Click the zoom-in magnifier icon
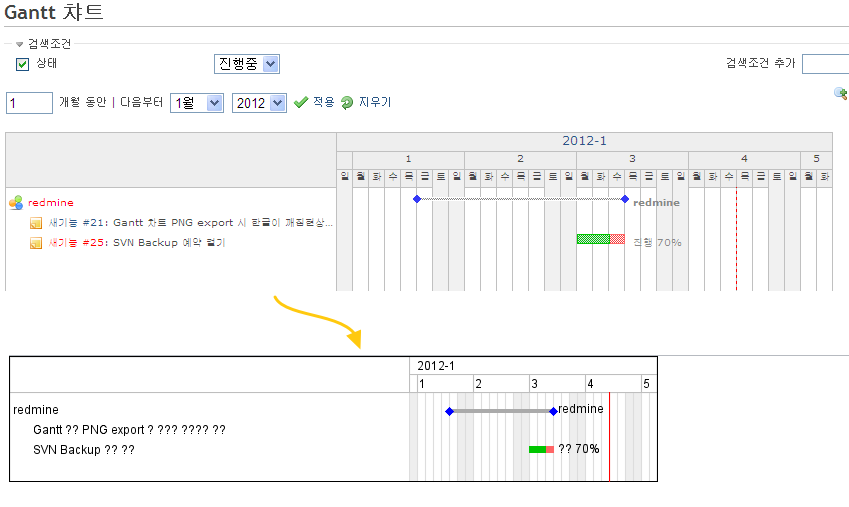This screenshot has width=849, height=507. click(840, 93)
